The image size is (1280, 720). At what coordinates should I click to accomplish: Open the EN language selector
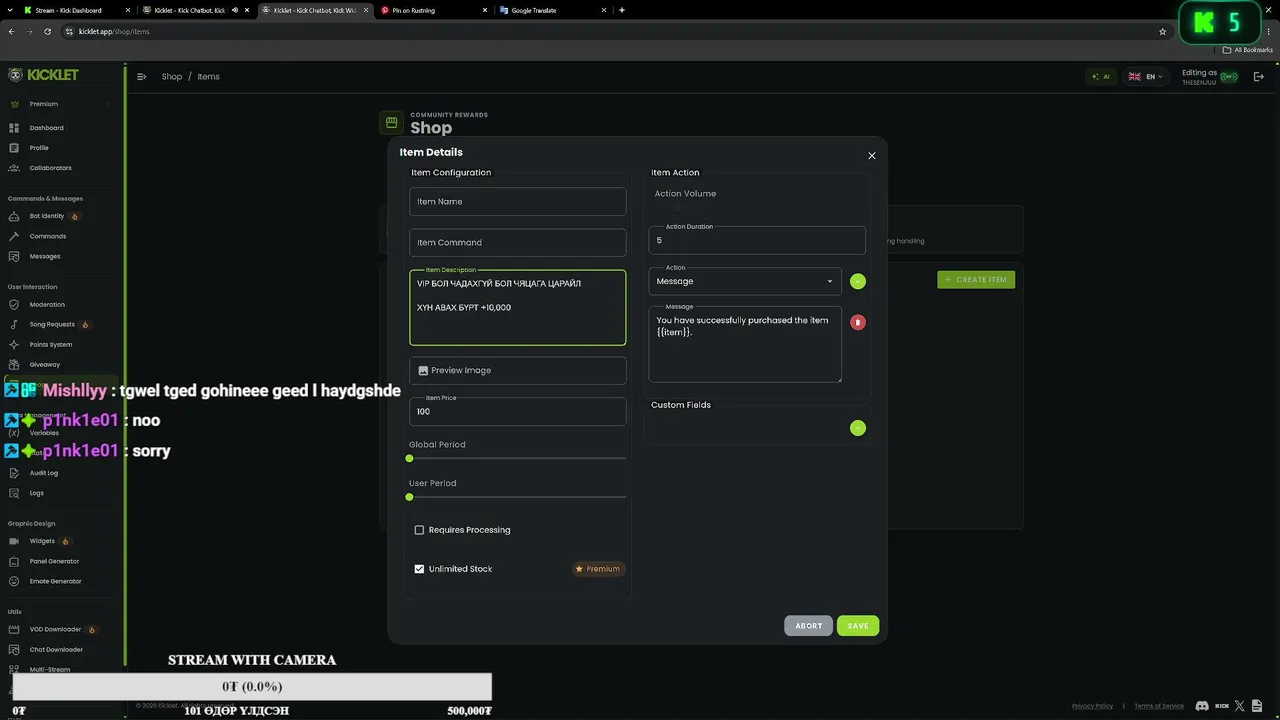tap(1145, 76)
